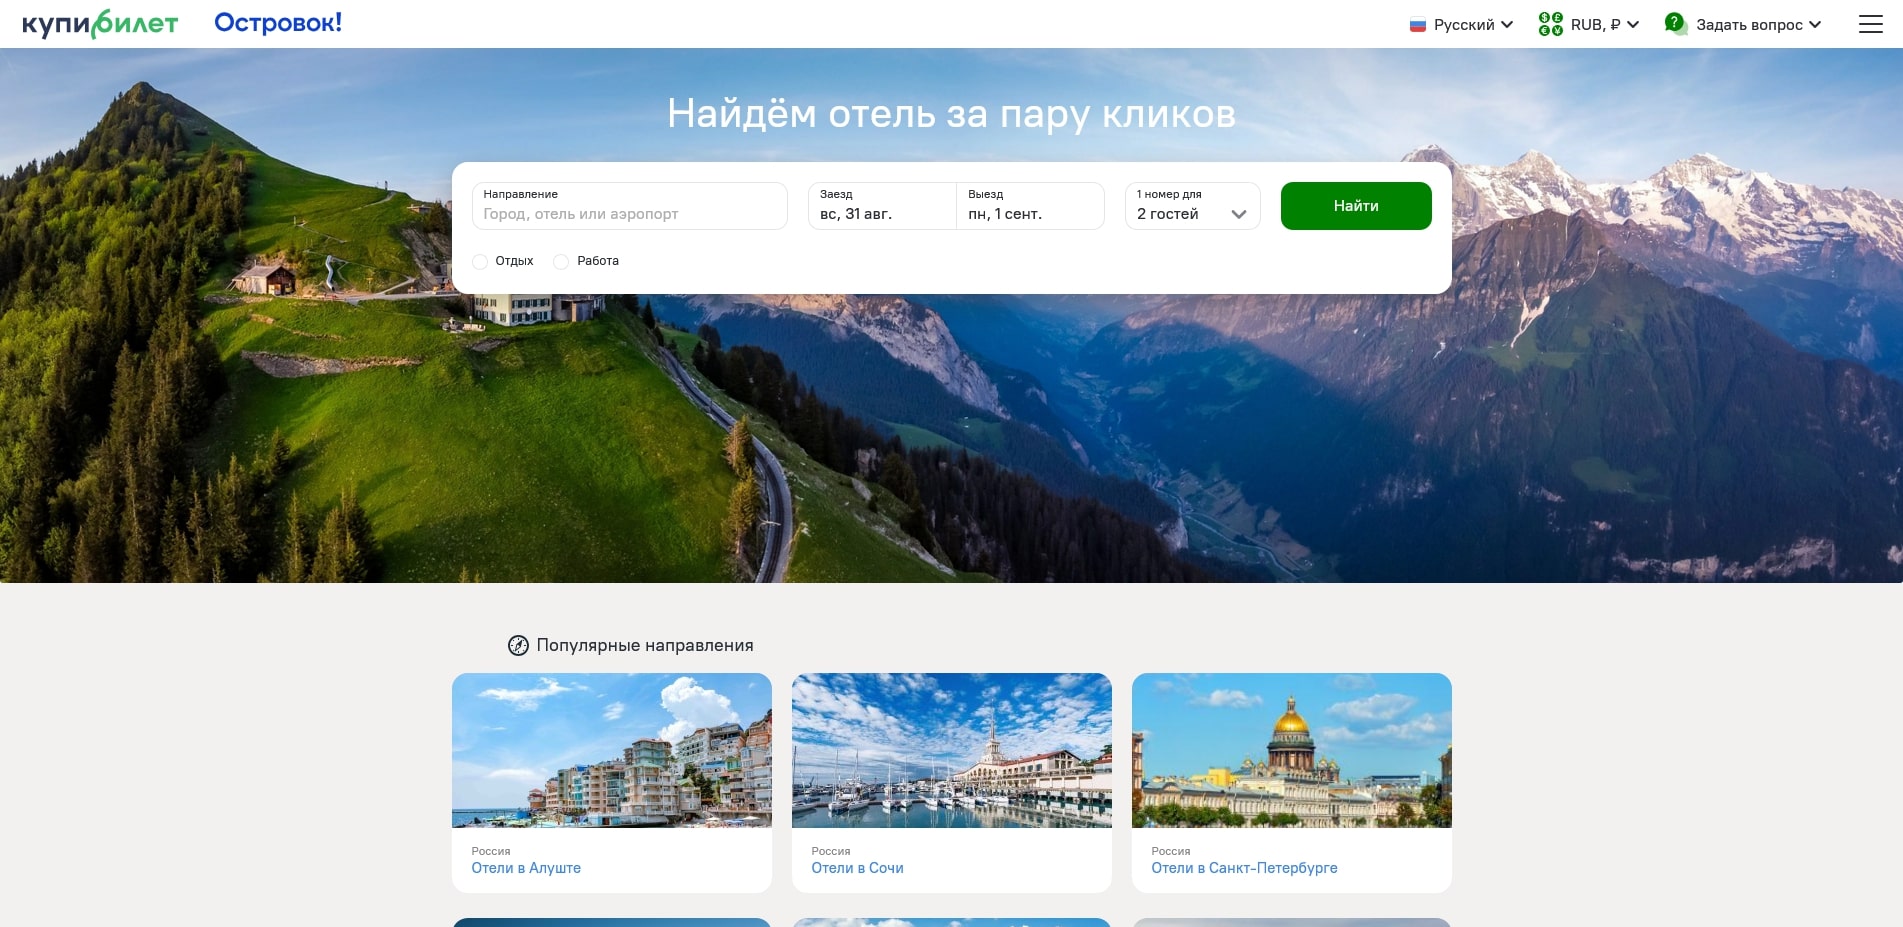Expand the Русский language dropdown

[x=1462, y=25]
